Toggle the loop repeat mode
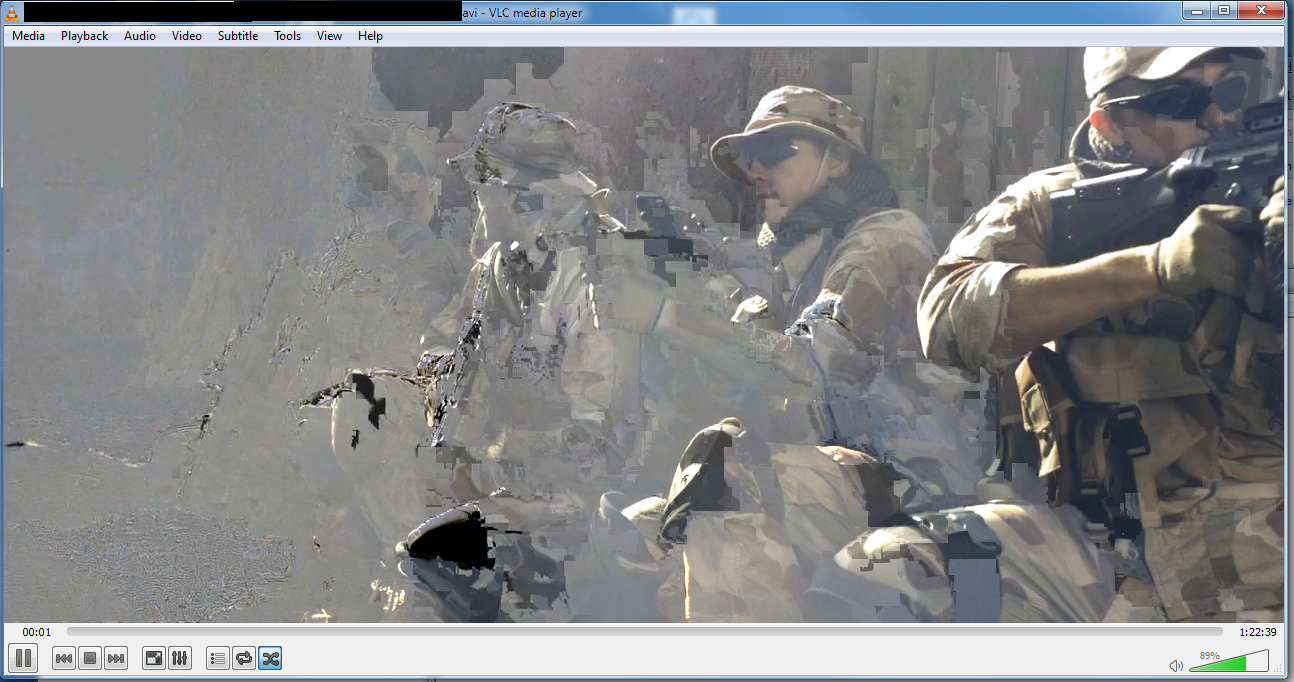 pos(244,658)
